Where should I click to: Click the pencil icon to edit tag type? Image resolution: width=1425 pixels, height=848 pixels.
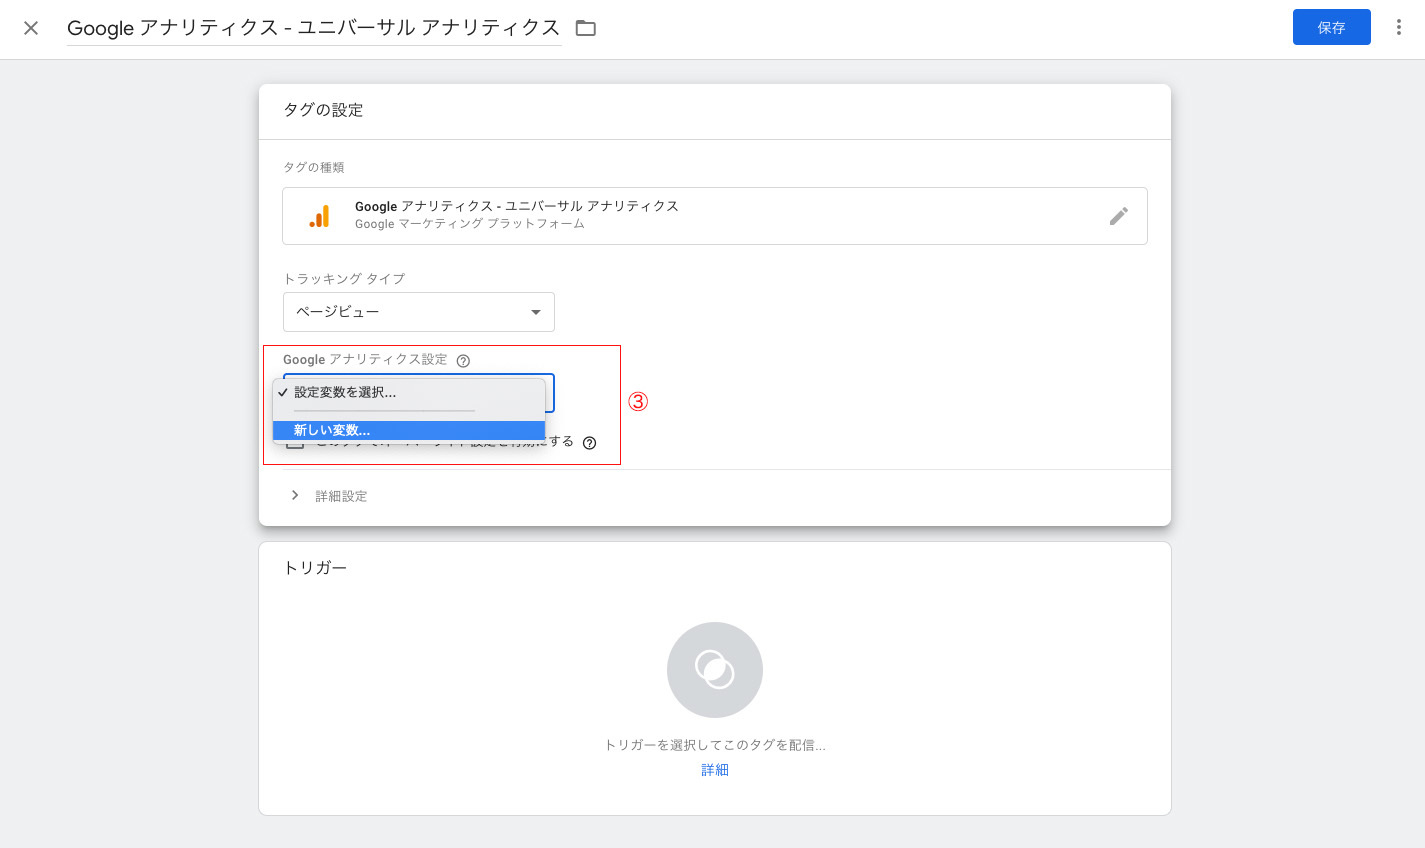[x=1118, y=216]
